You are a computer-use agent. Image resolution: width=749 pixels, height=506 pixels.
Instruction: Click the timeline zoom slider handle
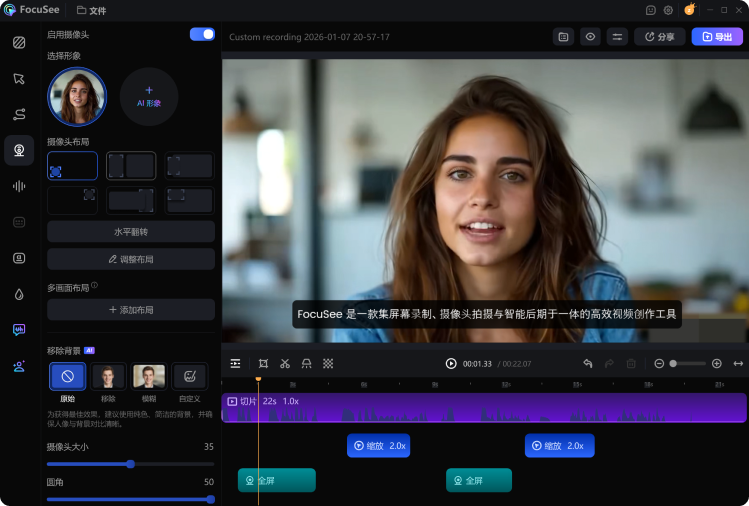[673, 364]
